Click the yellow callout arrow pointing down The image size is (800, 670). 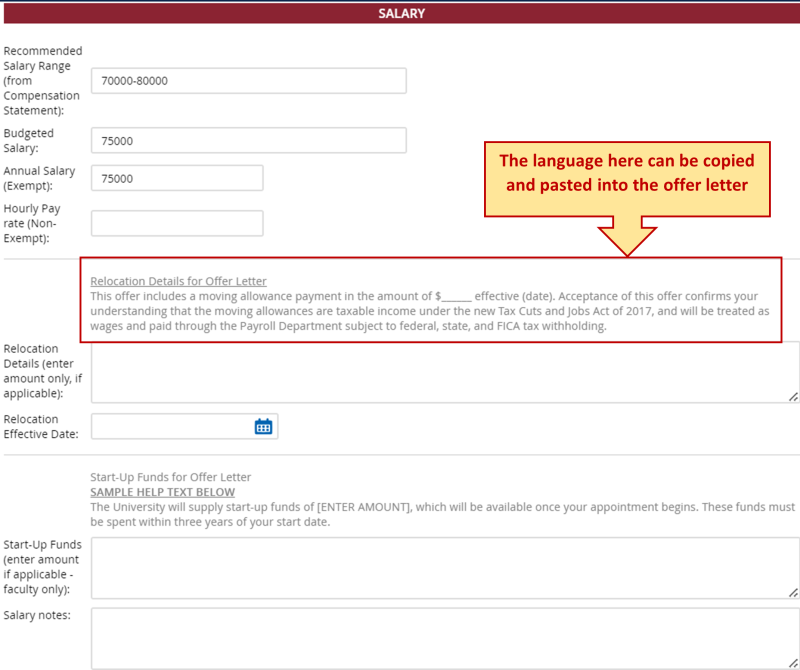point(627,236)
